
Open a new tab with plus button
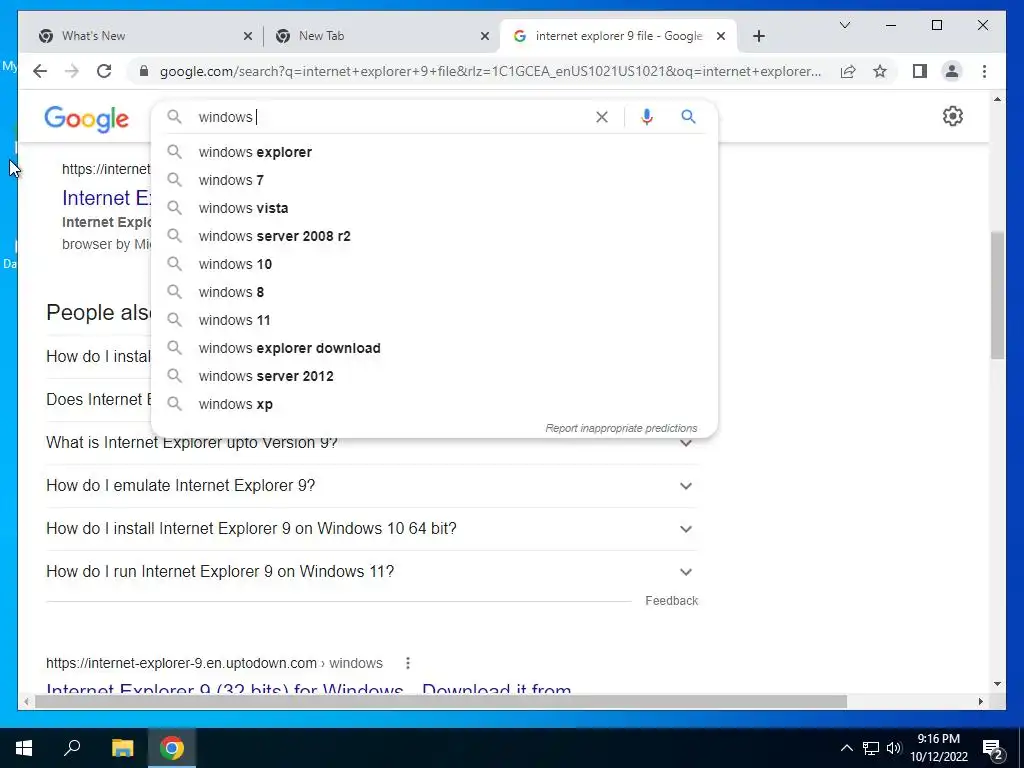pos(758,36)
